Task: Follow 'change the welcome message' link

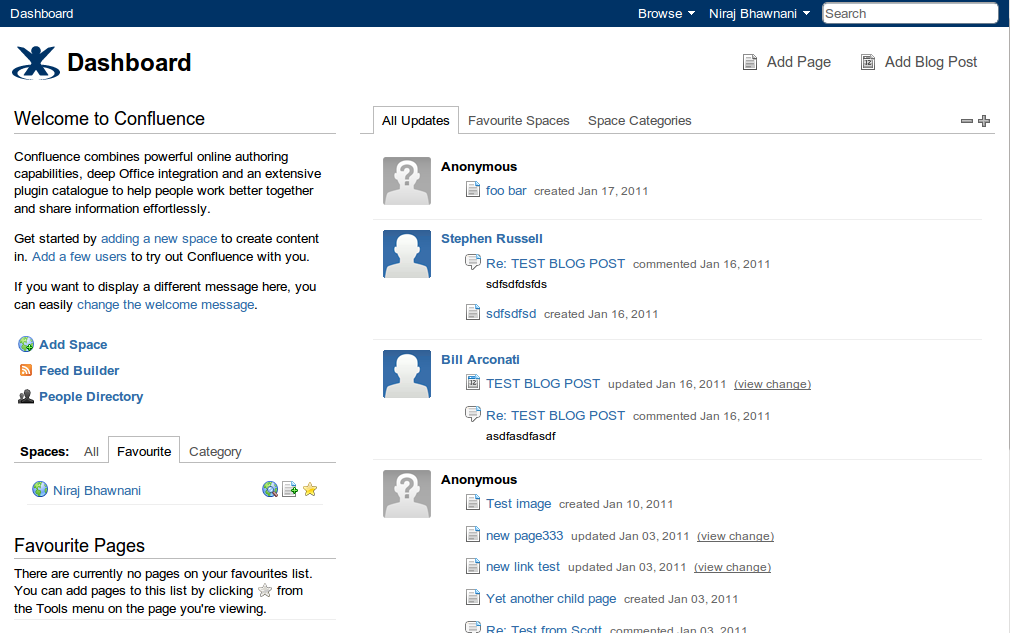Action: coord(166,305)
